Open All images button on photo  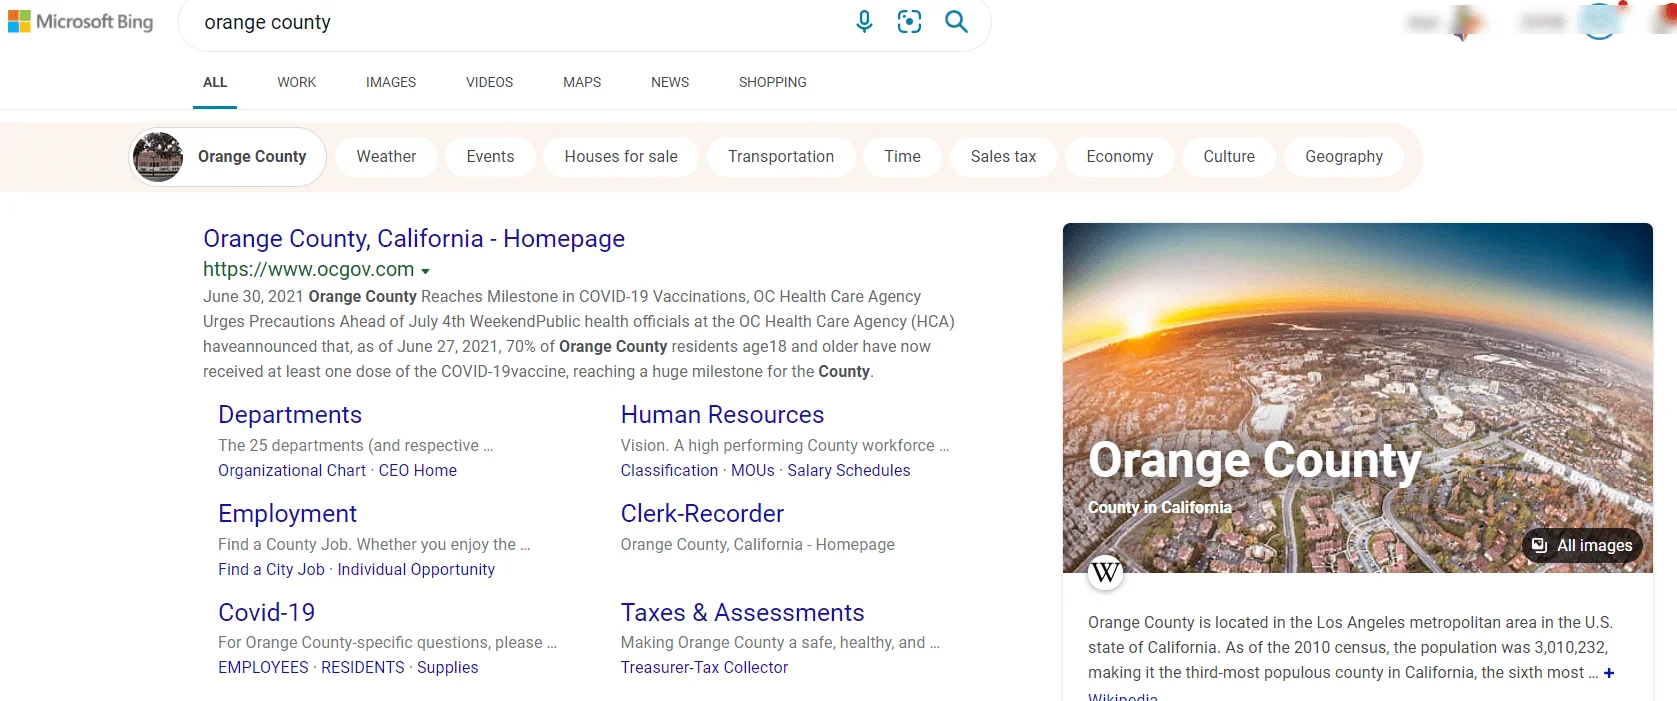[1583, 545]
